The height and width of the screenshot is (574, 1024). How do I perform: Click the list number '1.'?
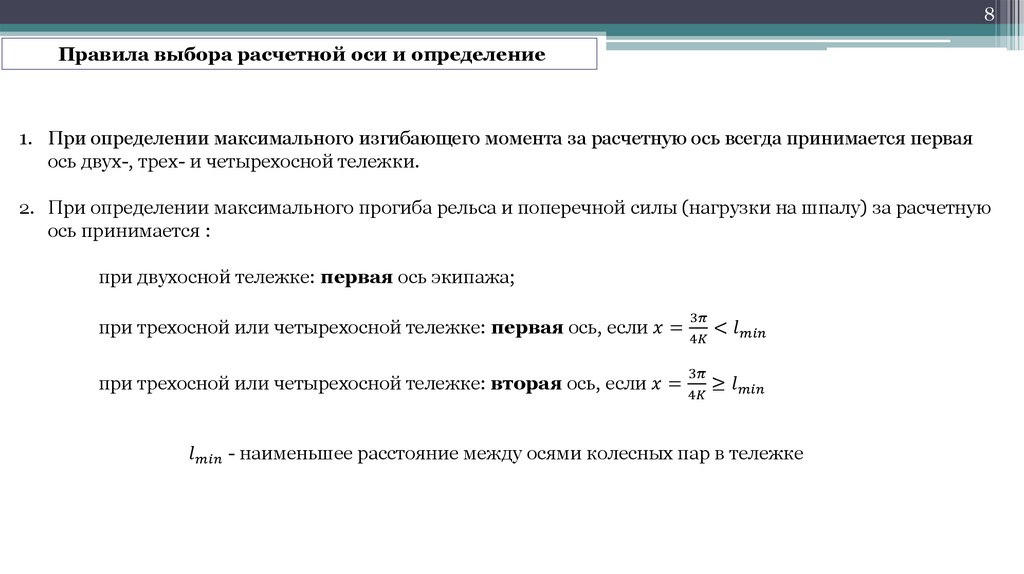click(x=25, y=140)
